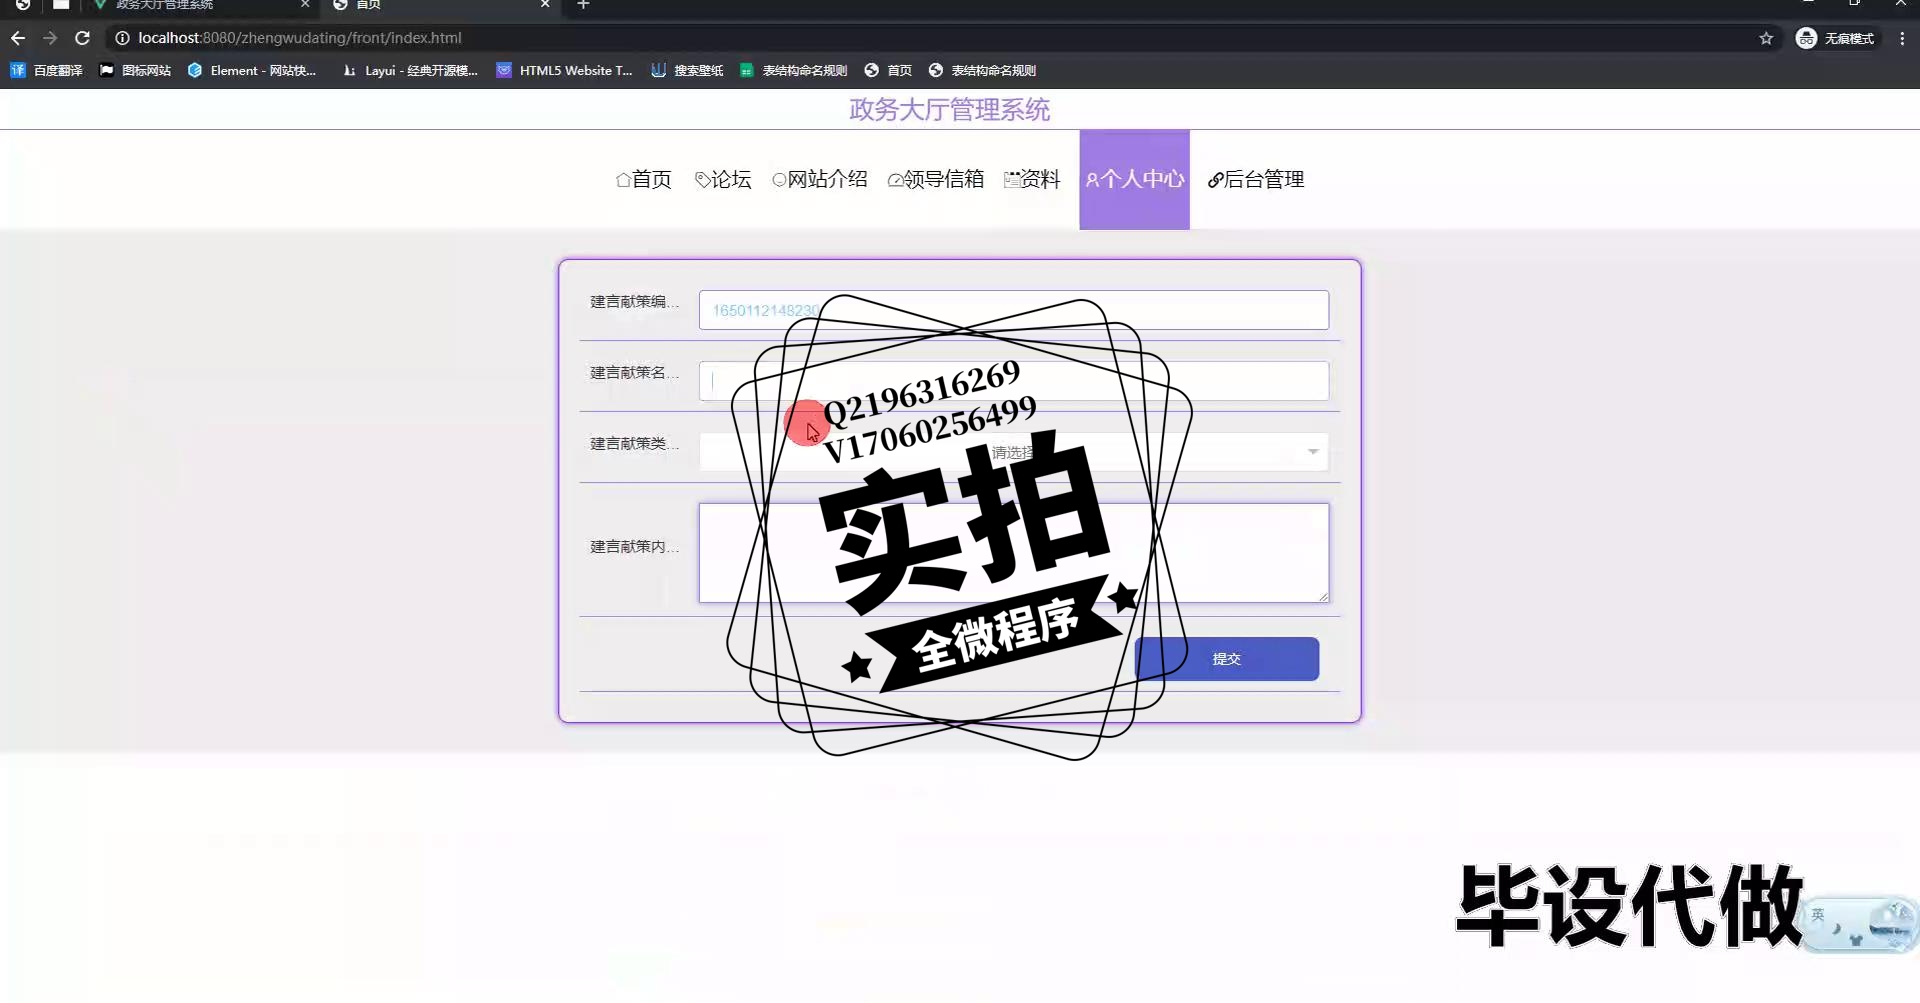Close the 首页 browser tab
The image size is (1920, 1003).
(x=545, y=5)
